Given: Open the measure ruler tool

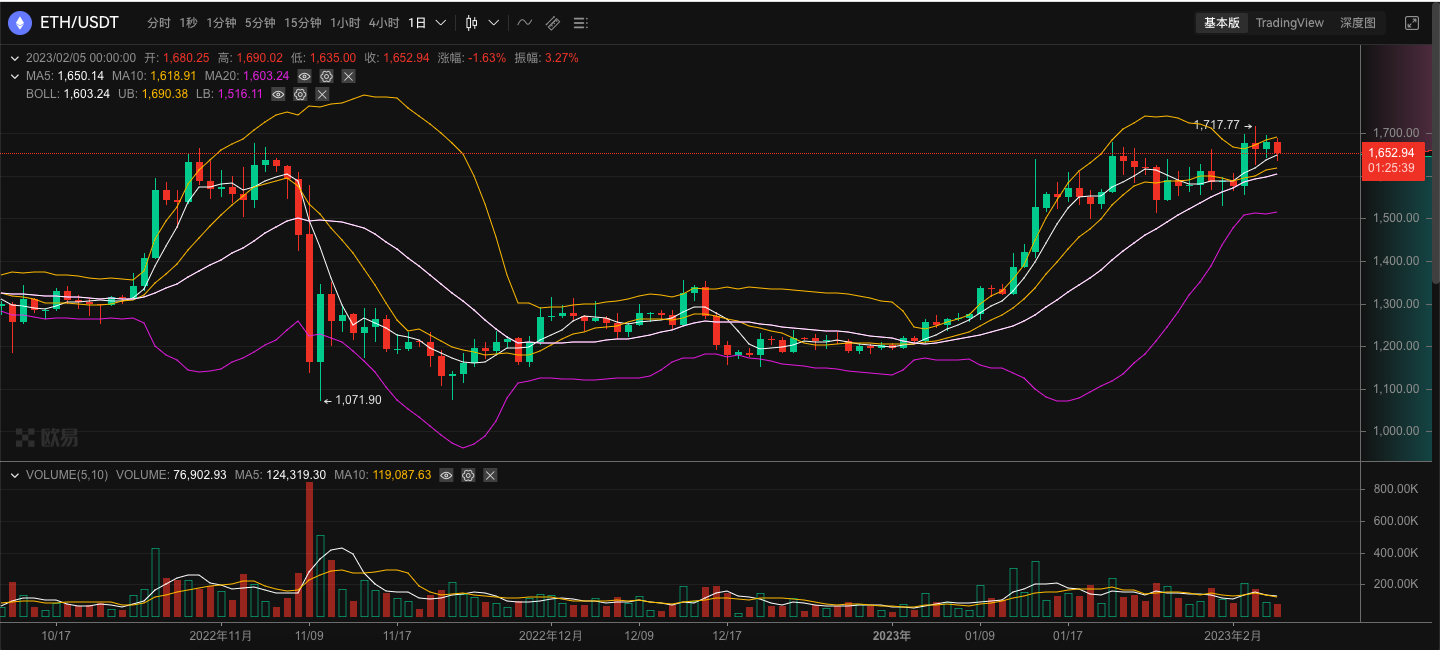Looking at the screenshot, I should (x=552, y=22).
